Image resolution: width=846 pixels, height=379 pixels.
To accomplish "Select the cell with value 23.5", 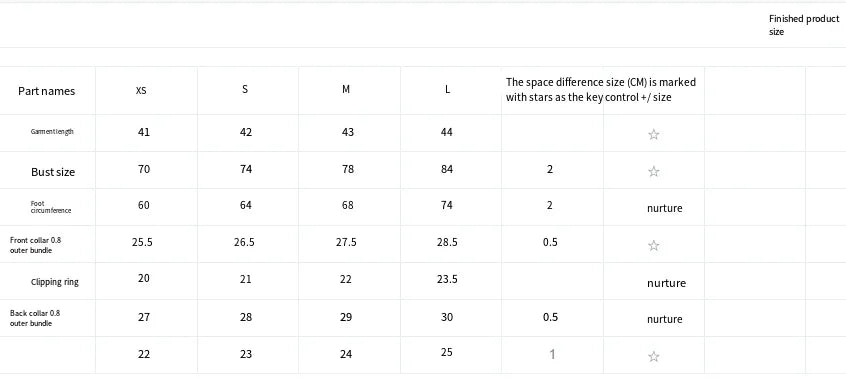I will click(x=447, y=279).
